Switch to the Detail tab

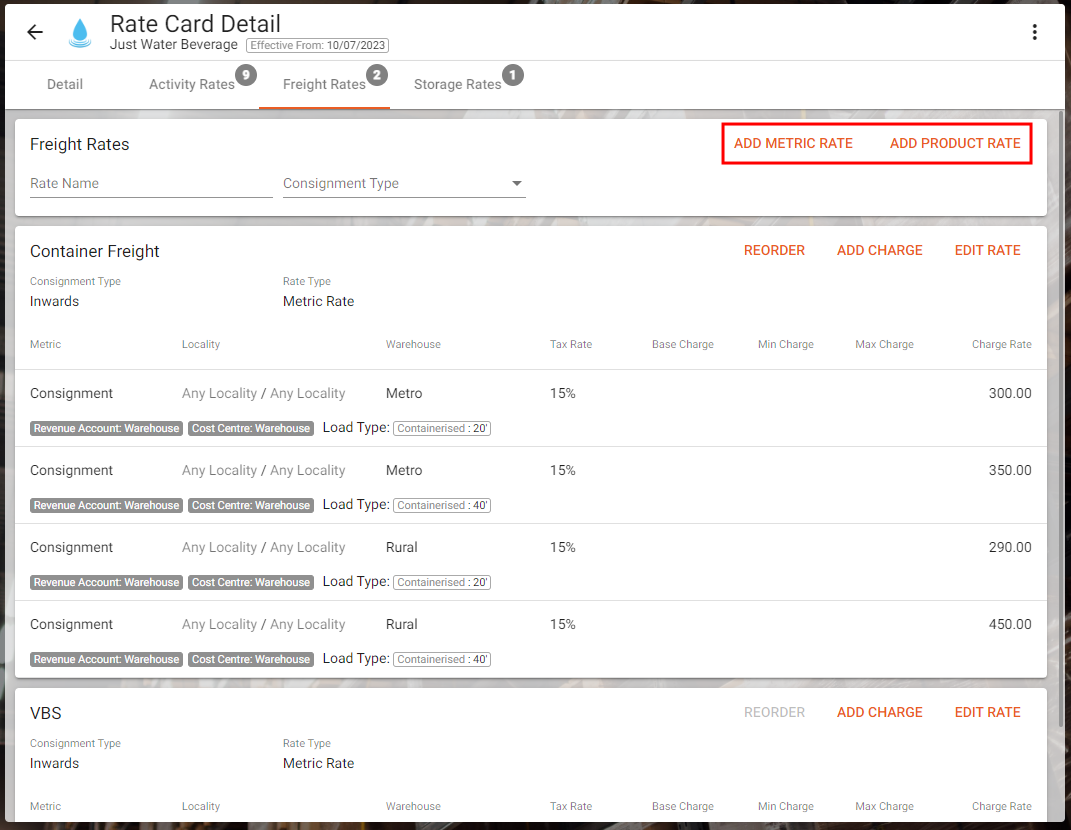coord(64,84)
